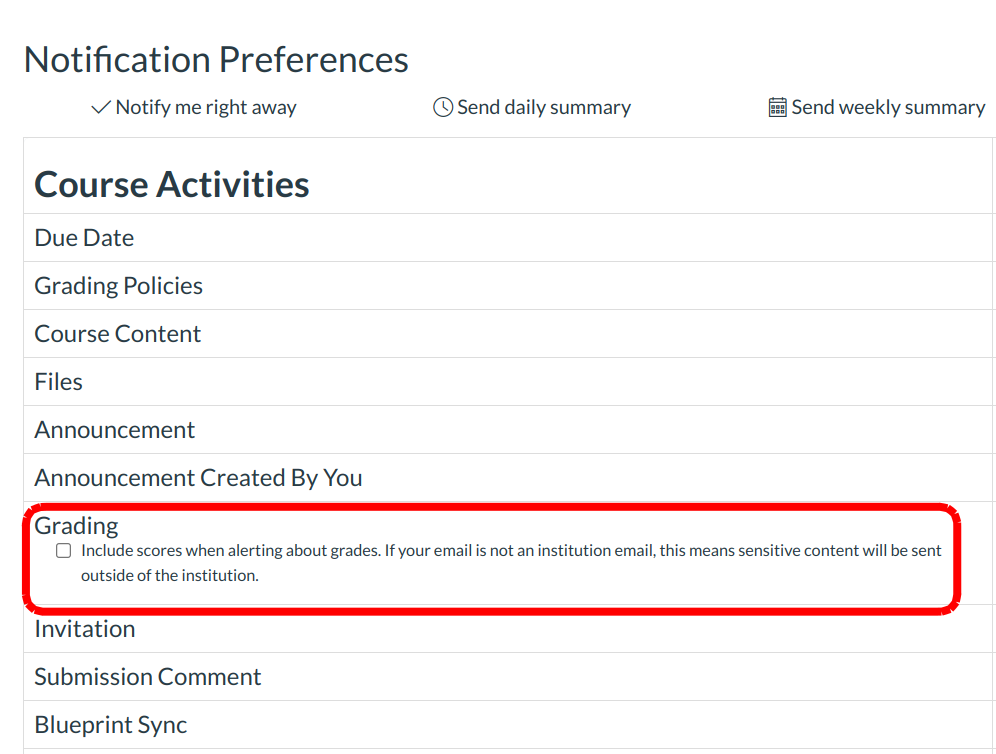Image resolution: width=996 pixels, height=754 pixels.
Task: Click the checkmark icon for Notify me right away
Action: [x=101, y=108]
